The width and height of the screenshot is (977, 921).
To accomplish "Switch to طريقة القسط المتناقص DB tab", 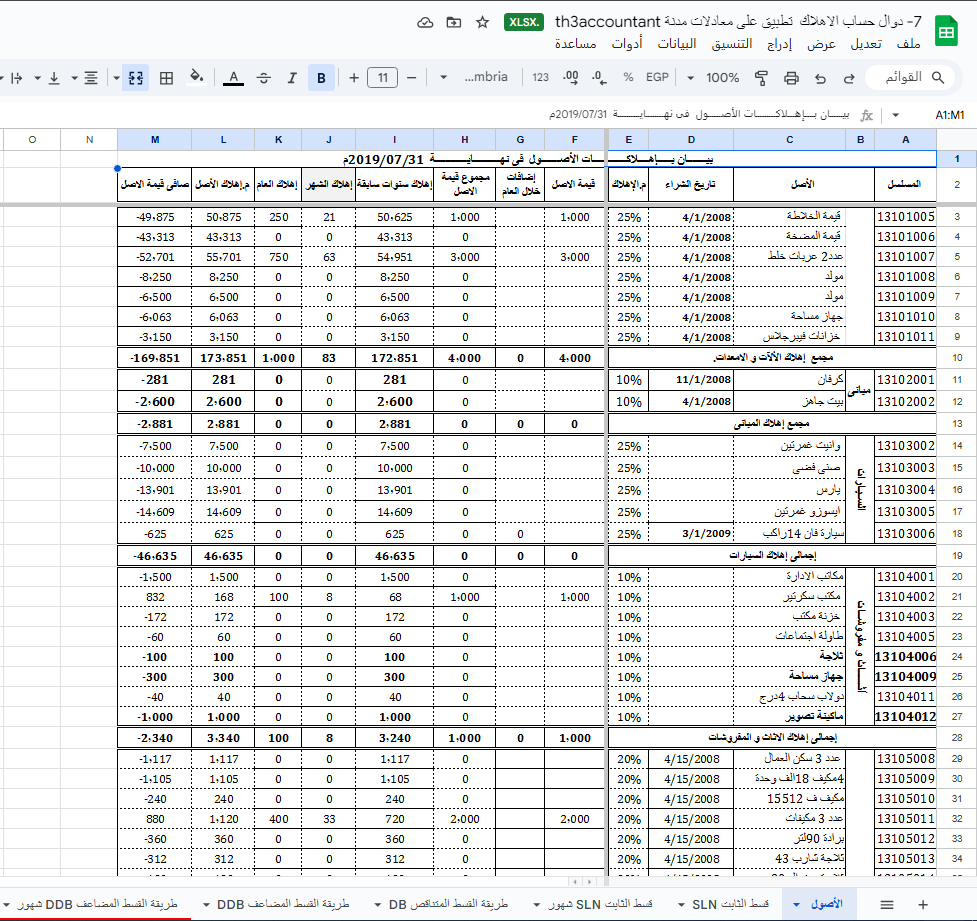I will 447,904.
